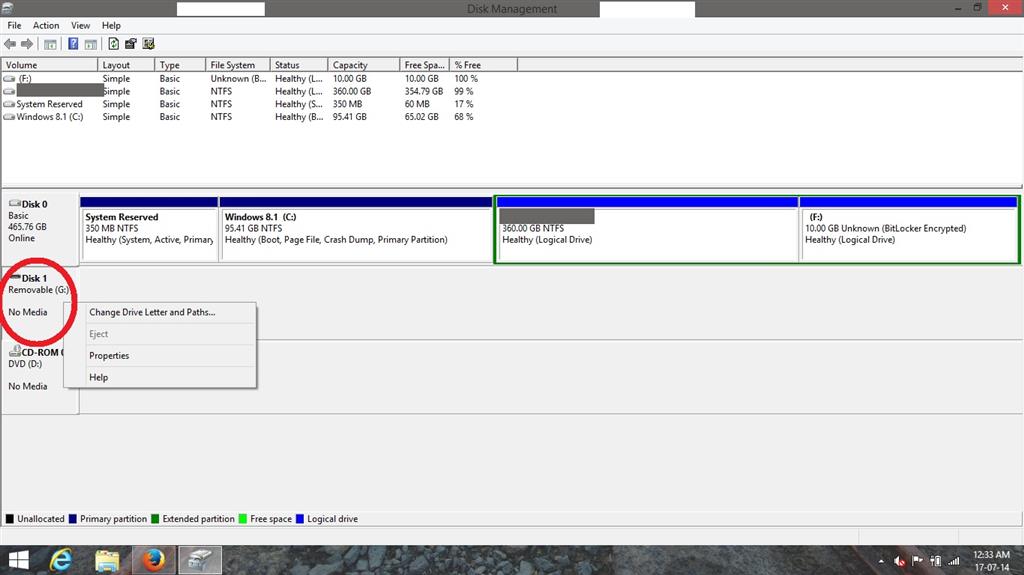Launch Internet Explorer from taskbar
Image resolution: width=1024 pixels, height=575 pixels.
coord(61,560)
